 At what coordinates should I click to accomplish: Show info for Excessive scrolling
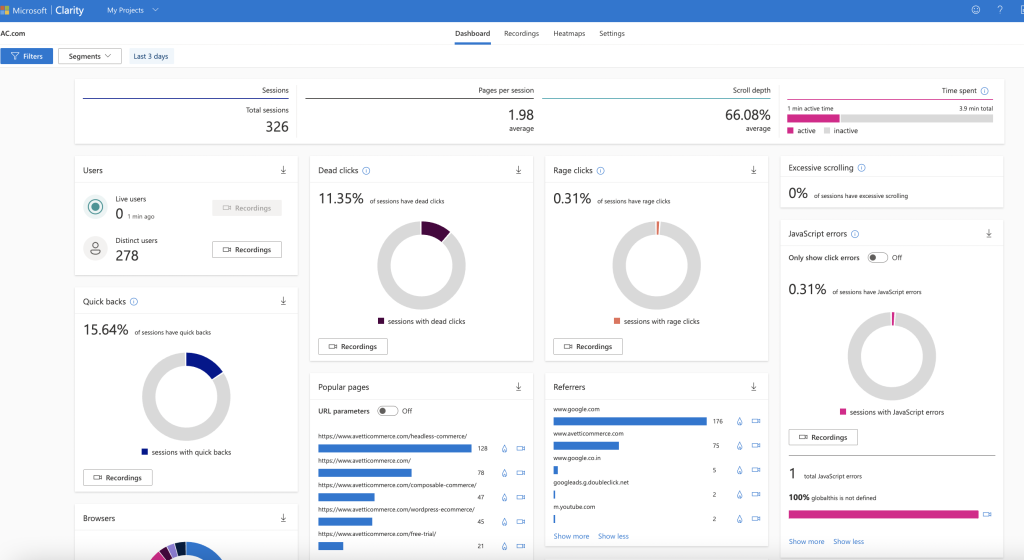coord(861,168)
